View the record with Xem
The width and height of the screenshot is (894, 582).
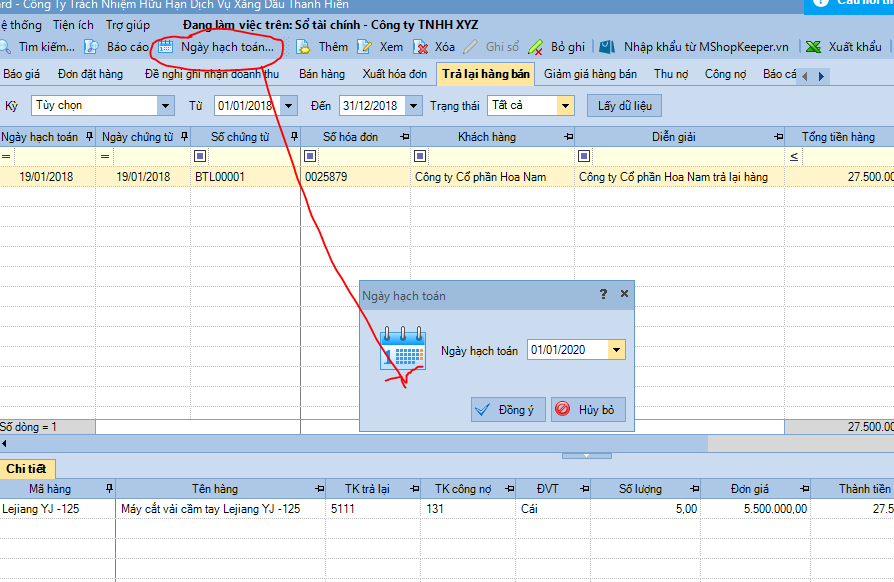pyautogui.click(x=380, y=47)
